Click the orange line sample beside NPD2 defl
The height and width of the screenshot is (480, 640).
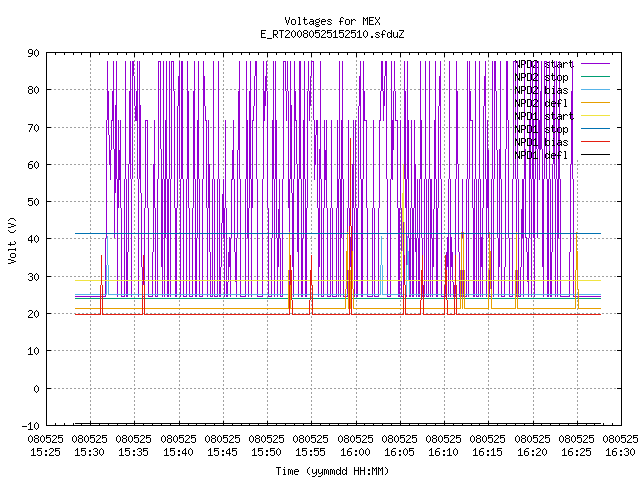tap(595, 102)
